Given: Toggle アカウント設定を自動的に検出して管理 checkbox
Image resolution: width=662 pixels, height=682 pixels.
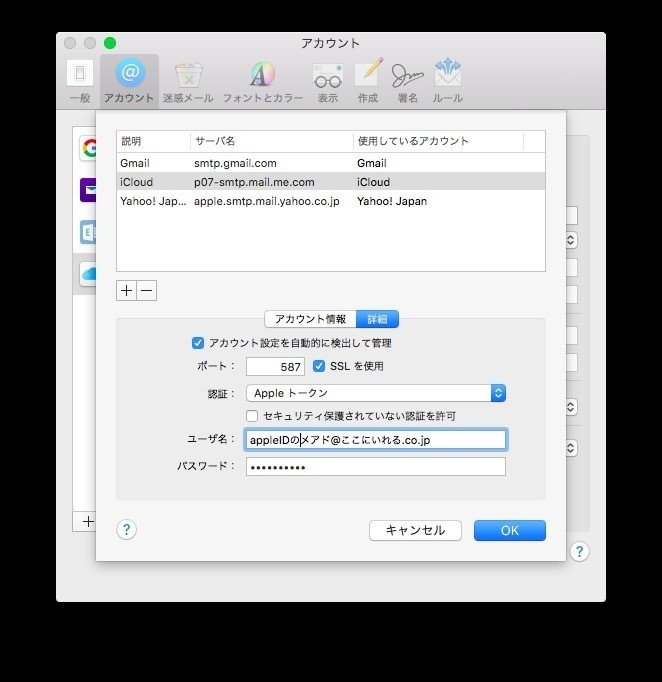Looking at the screenshot, I should point(197,343).
